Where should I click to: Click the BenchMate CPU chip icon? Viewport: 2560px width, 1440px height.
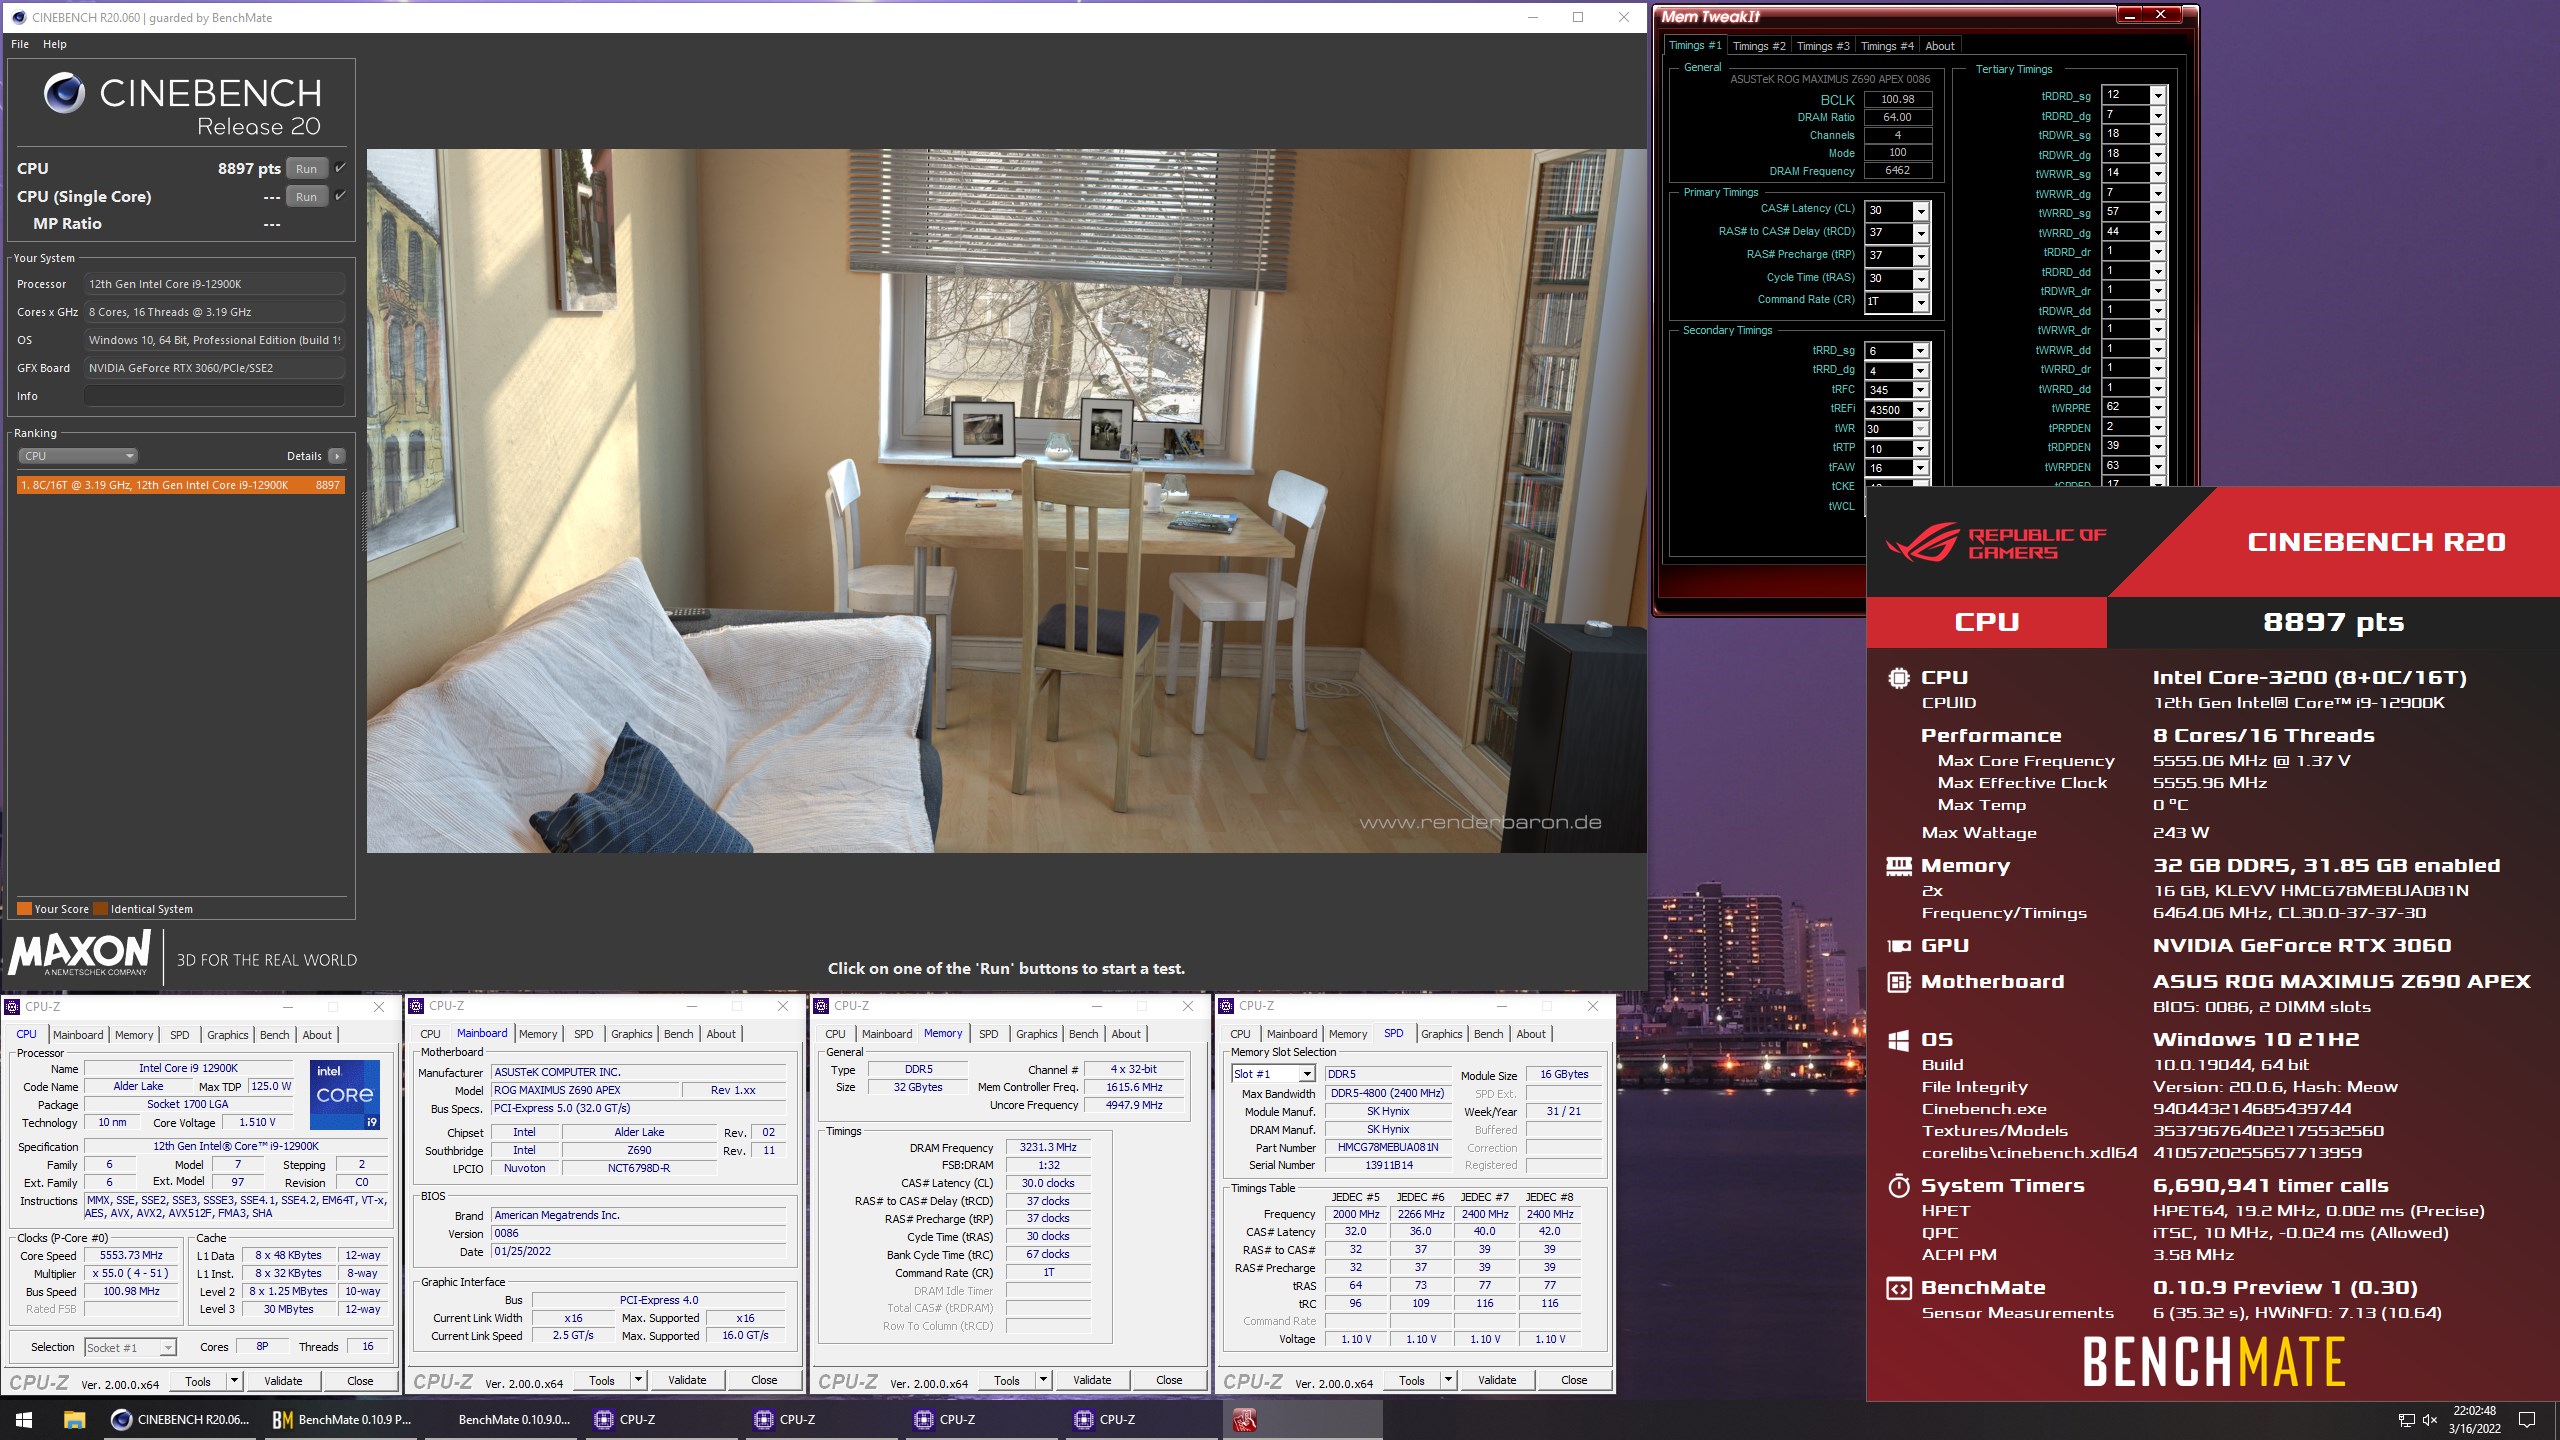1898,678
